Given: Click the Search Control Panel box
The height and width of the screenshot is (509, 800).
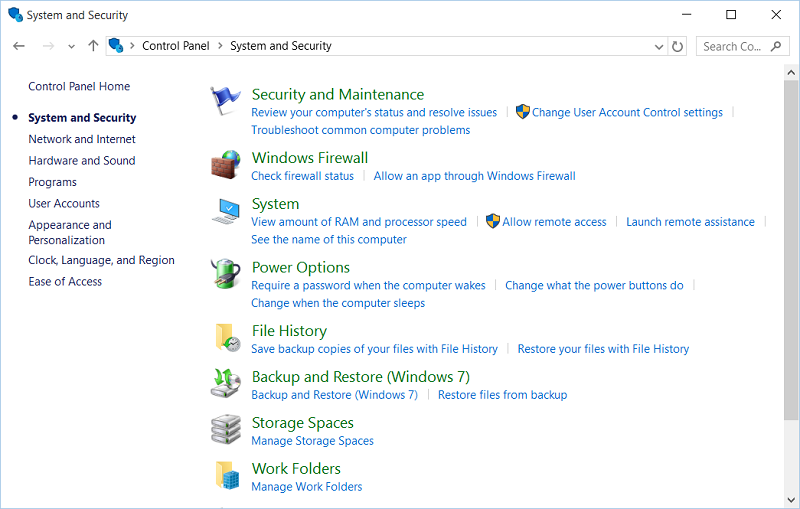Looking at the screenshot, I should [733, 46].
